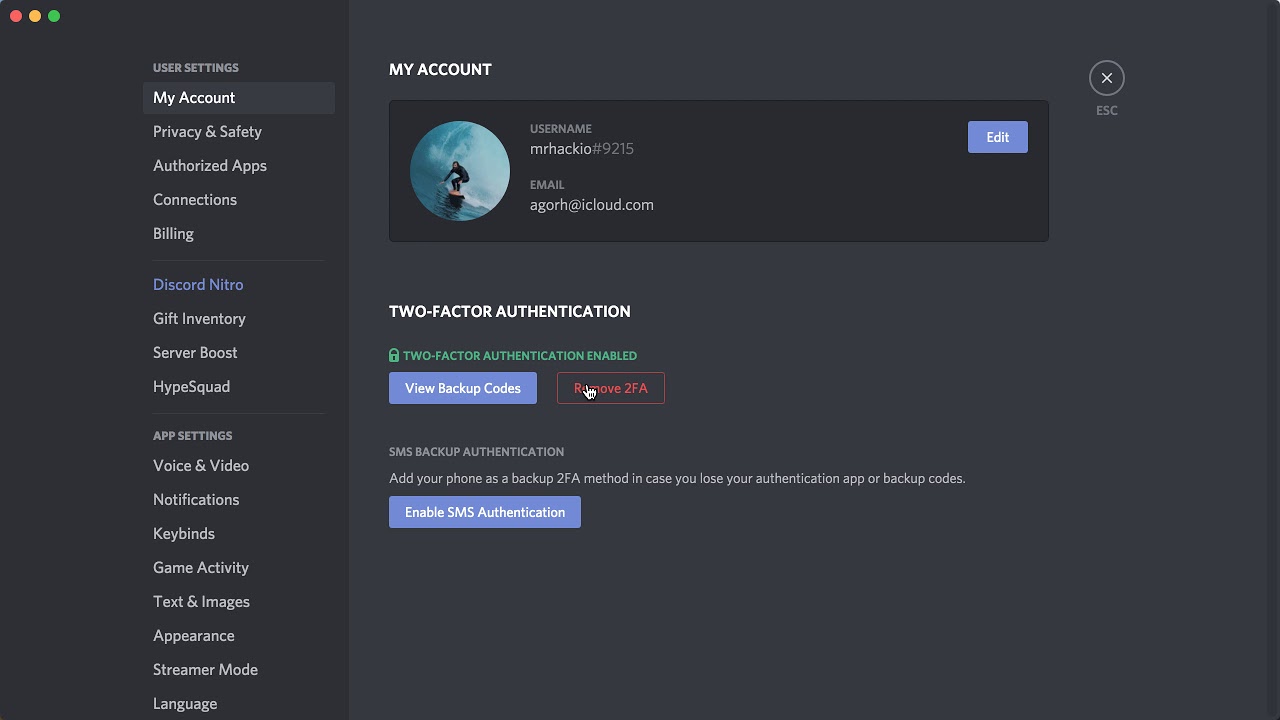This screenshot has width=1280, height=720.
Task: Click Enable SMS Authentication
Action: 485,512
